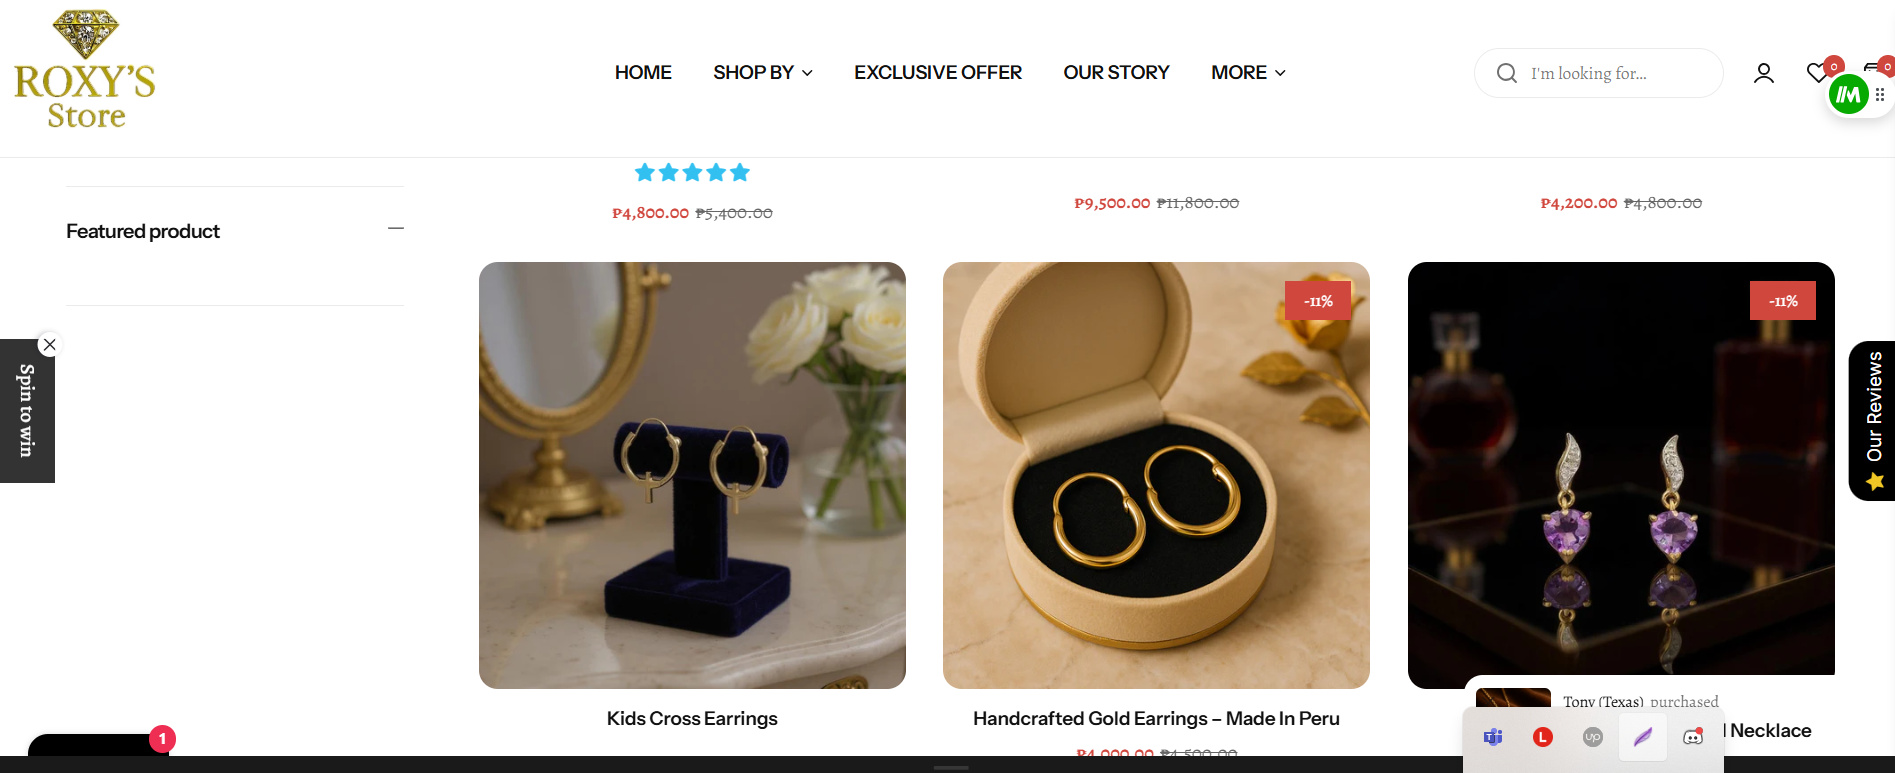Open Kids Cross Earrings product link
The width and height of the screenshot is (1895, 773).
(692, 718)
